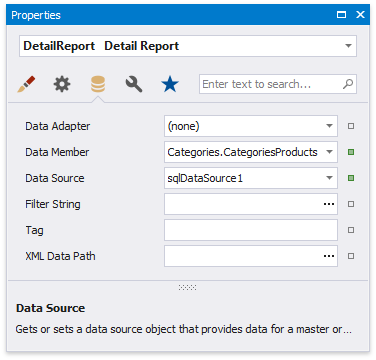The height and width of the screenshot is (360, 376).
Task: Expand the Data Adapter dropdown arrow
Action: pyautogui.click(x=329, y=126)
